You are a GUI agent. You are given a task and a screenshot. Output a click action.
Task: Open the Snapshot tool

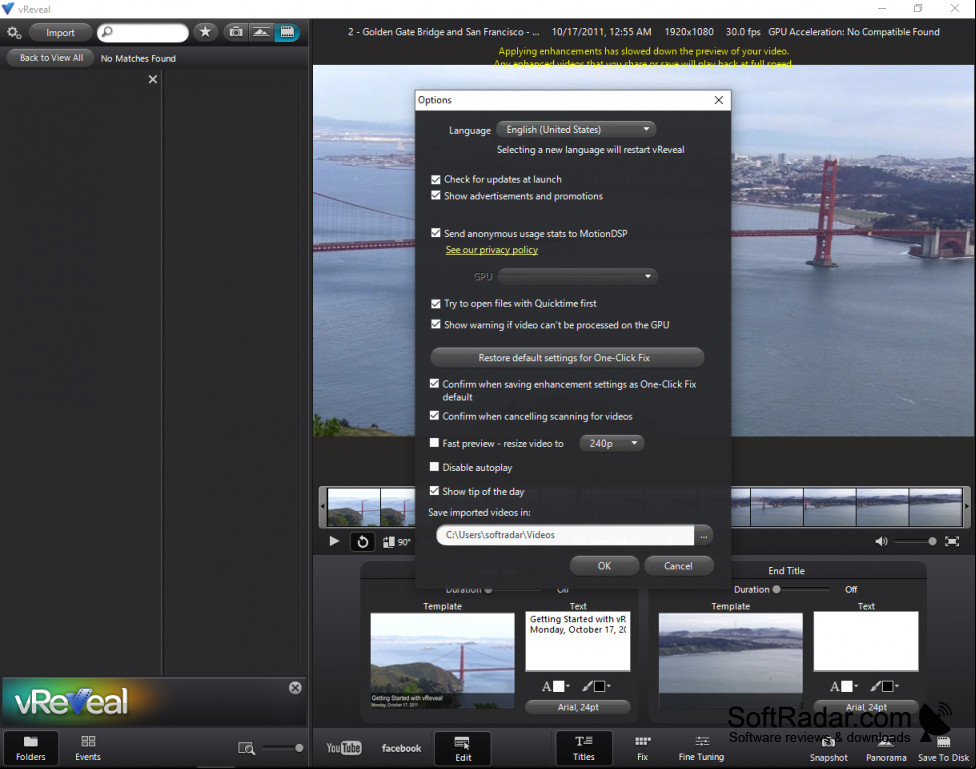828,749
